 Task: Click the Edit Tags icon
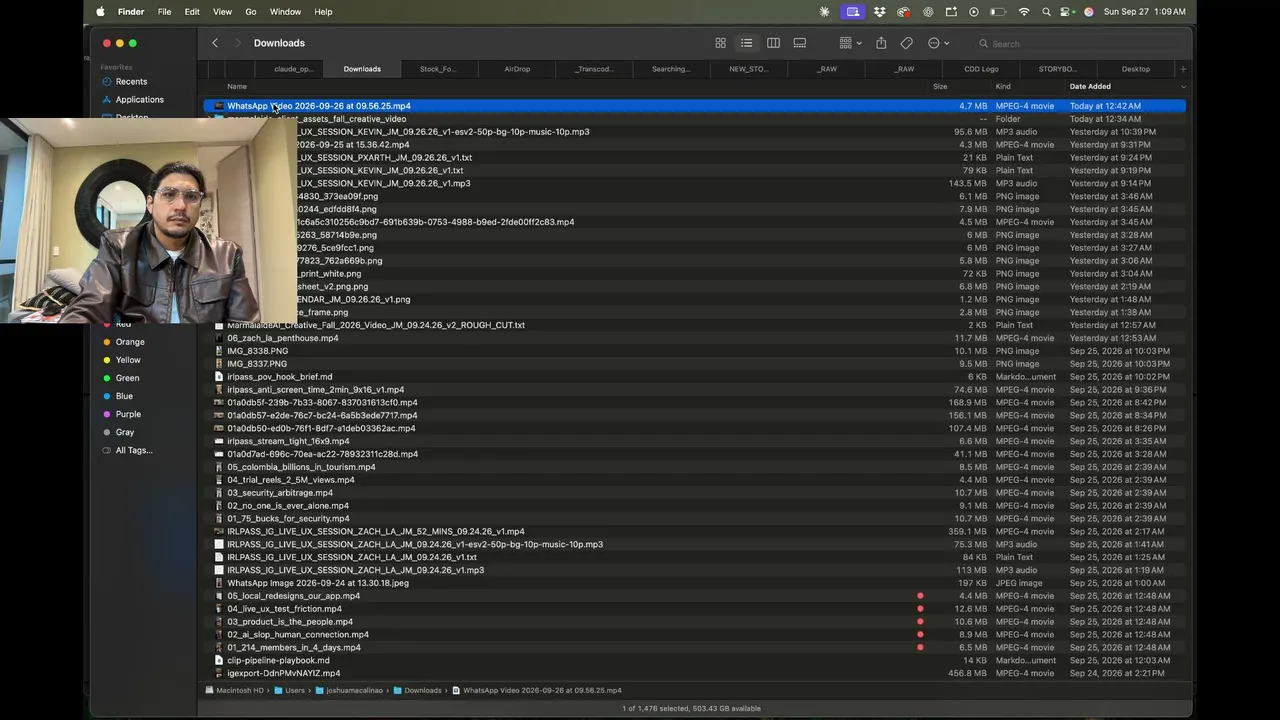(x=907, y=43)
